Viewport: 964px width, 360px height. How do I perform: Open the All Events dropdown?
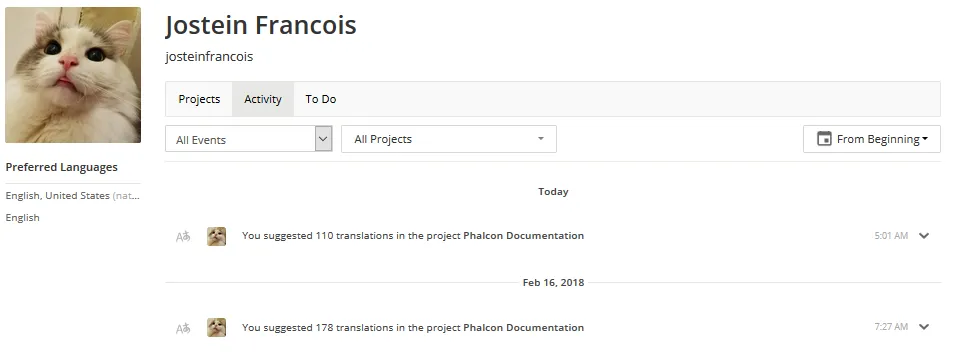coord(249,139)
